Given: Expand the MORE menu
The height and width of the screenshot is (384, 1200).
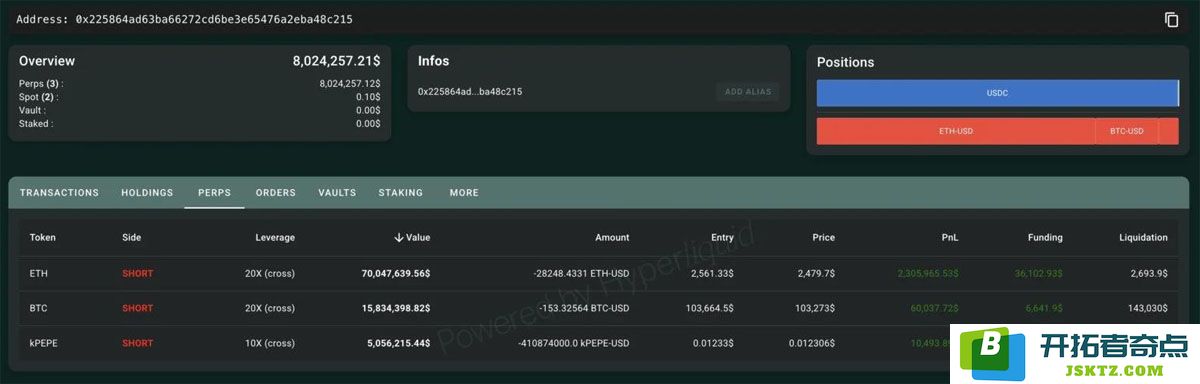Looking at the screenshot, I should (464, 193).
